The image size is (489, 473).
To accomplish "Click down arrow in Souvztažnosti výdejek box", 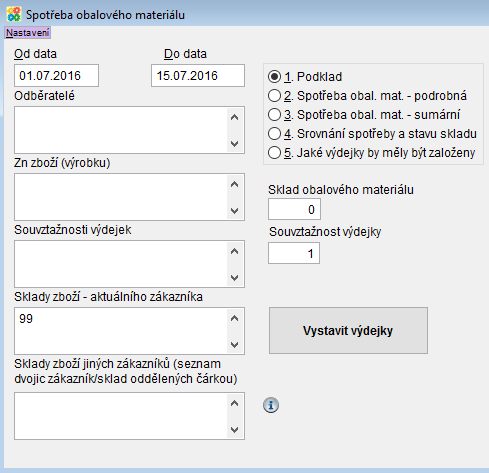I will pos(235,277).
